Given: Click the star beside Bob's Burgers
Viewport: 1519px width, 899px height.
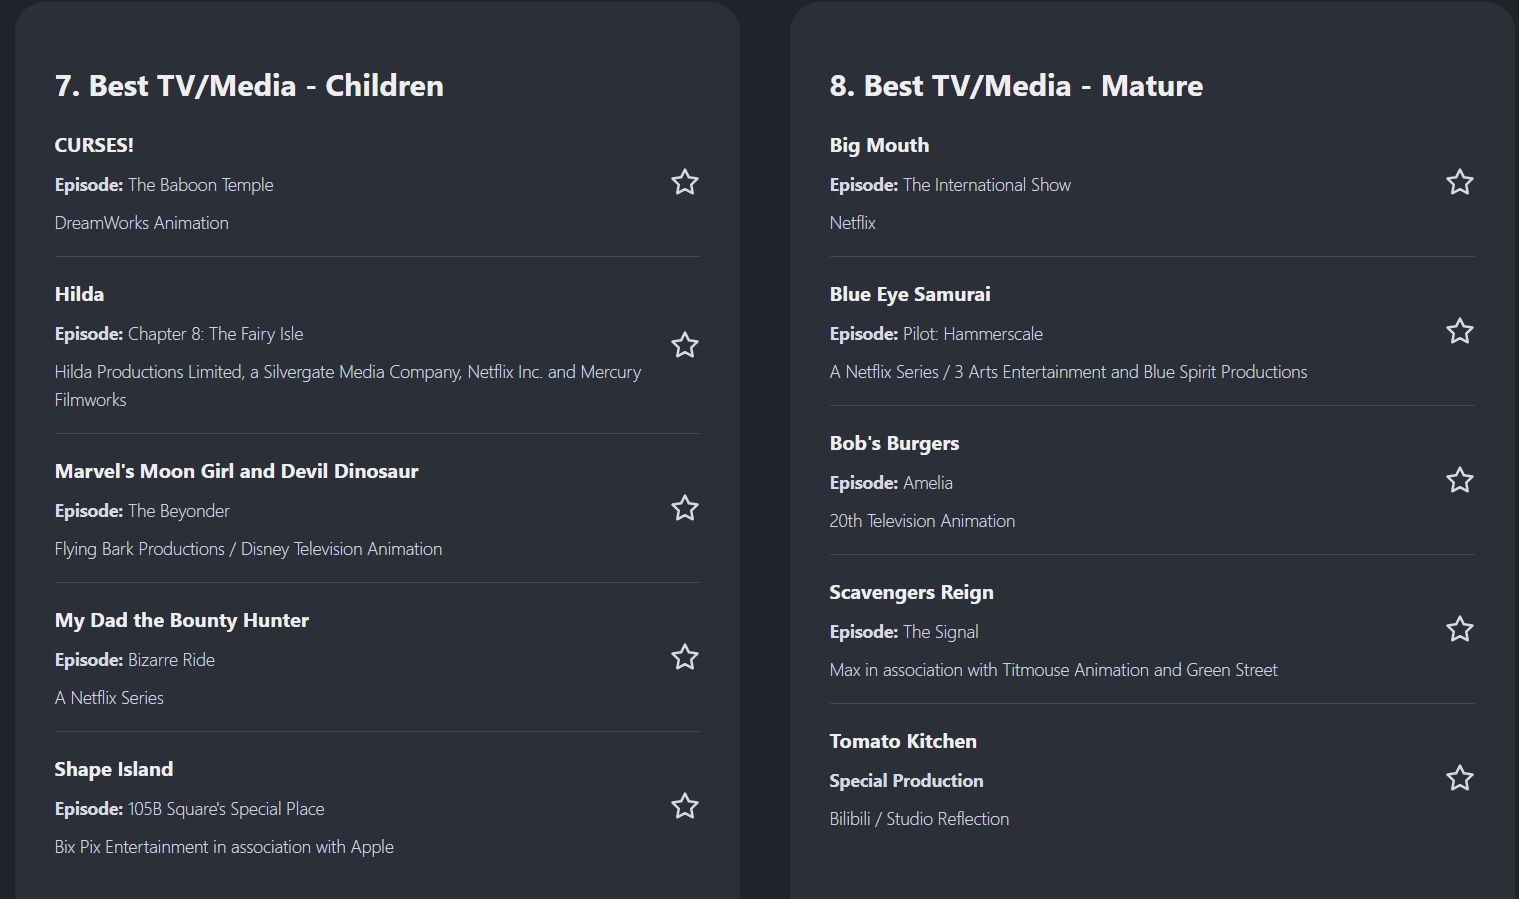Looking at the screenshot, I should [1459, 480].
